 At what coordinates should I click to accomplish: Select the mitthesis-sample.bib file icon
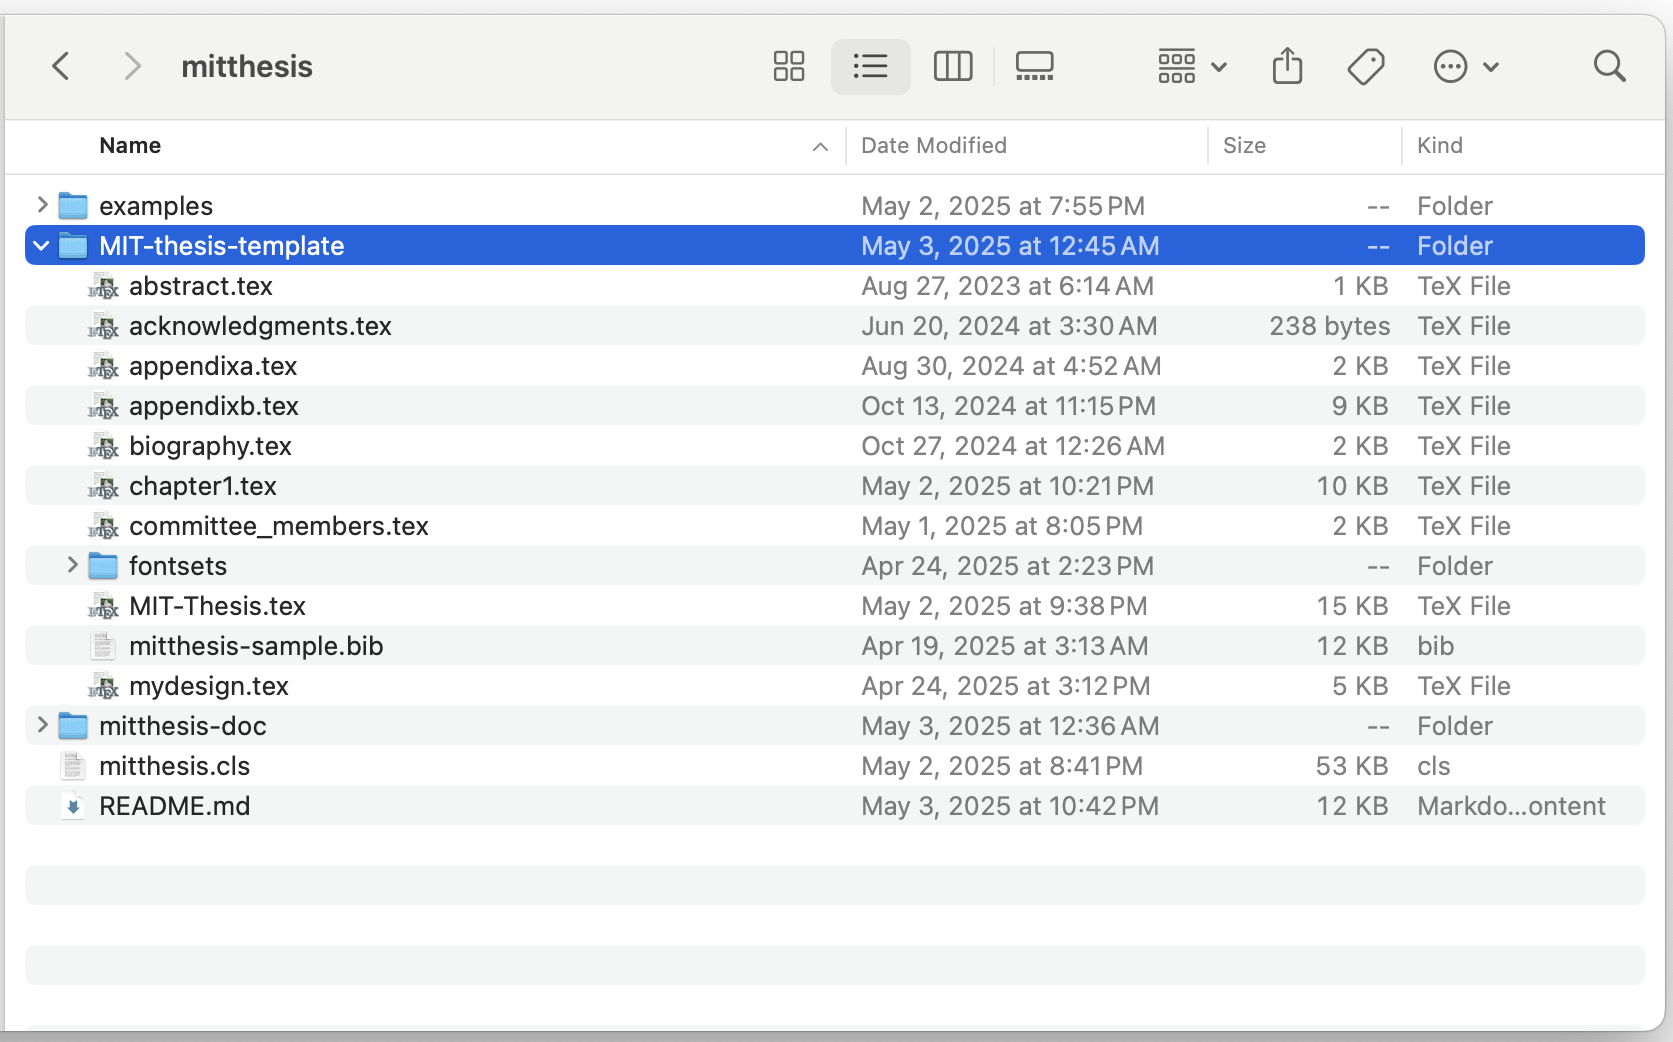pos(103,646)
